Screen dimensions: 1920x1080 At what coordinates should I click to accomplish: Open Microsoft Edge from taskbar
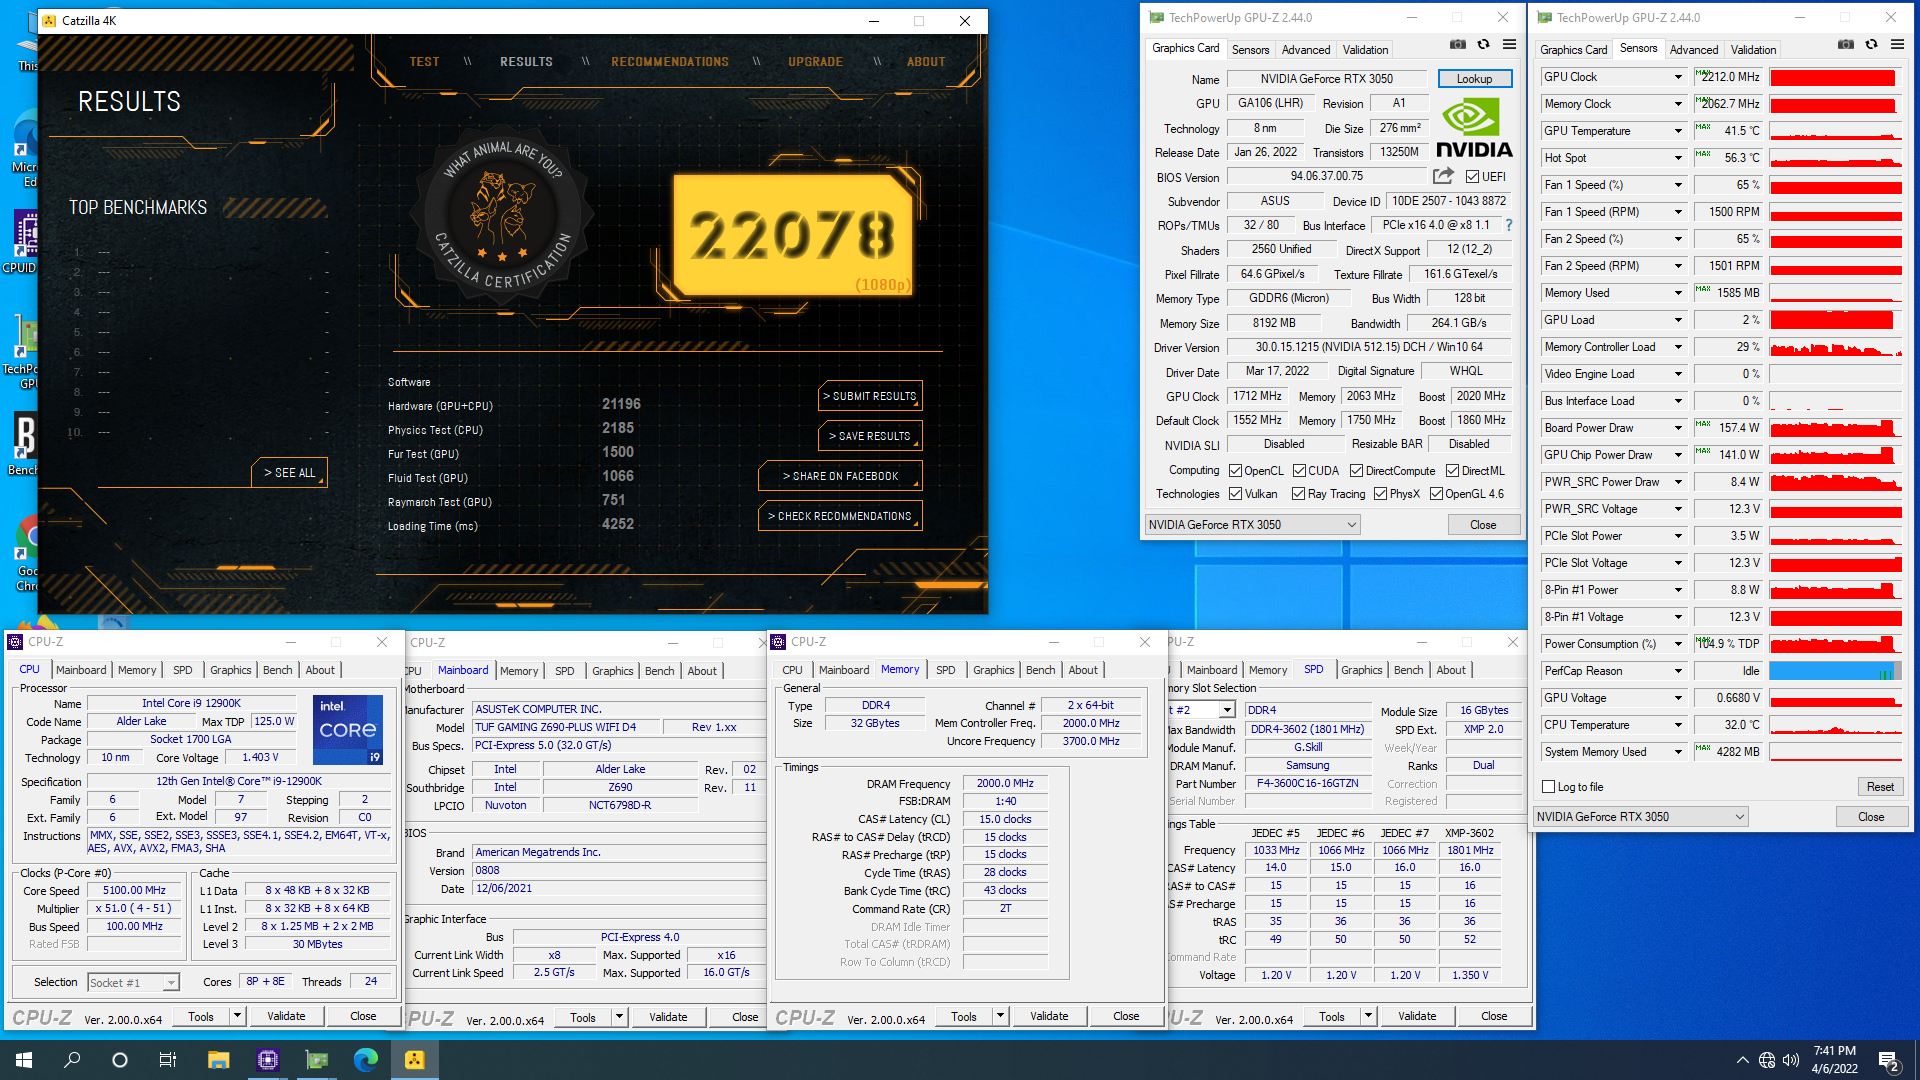click(366, 1059)
